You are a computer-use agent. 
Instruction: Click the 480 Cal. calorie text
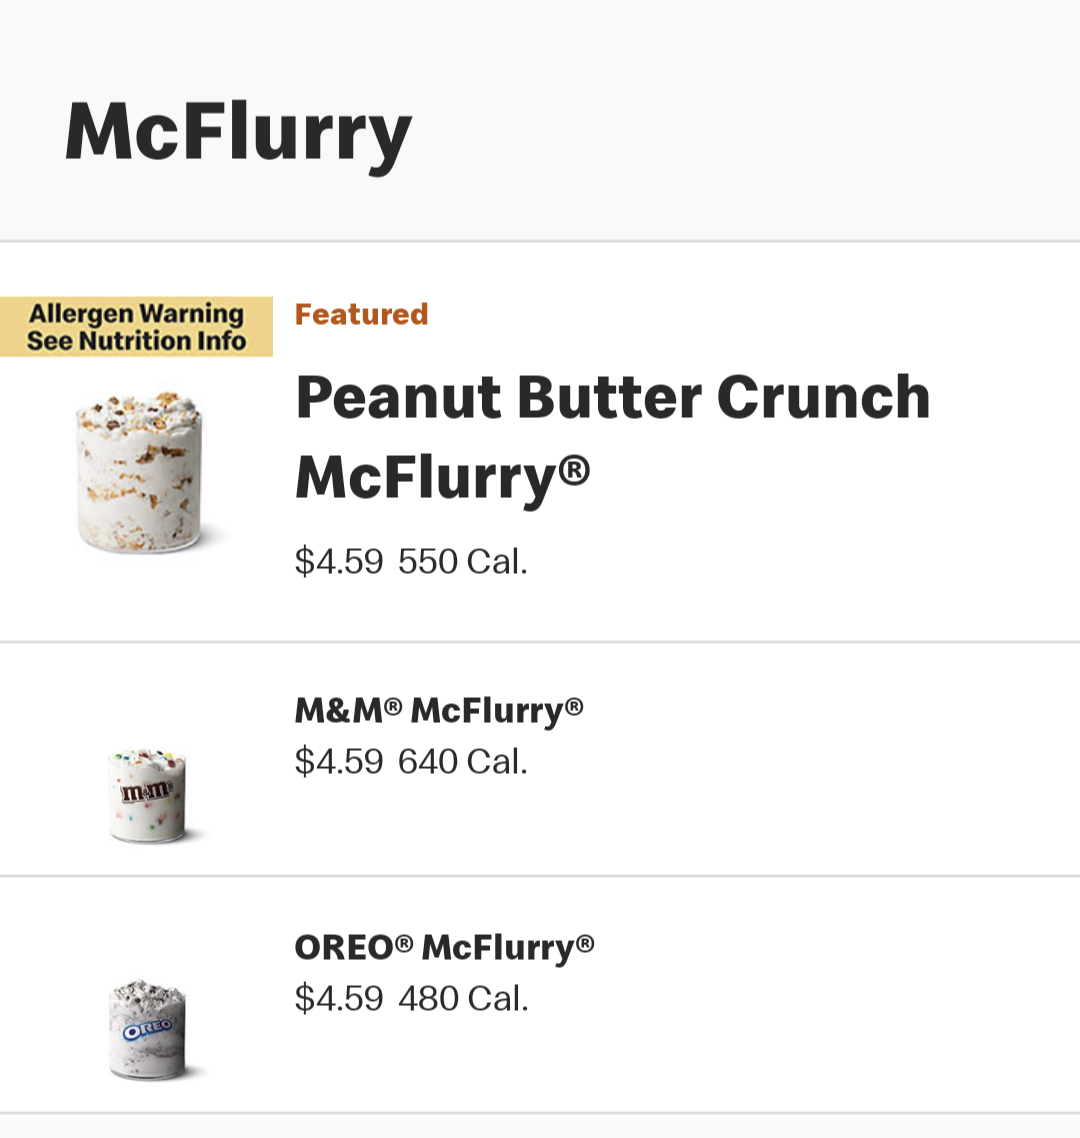pyautogui.click(x=463, y=999)
